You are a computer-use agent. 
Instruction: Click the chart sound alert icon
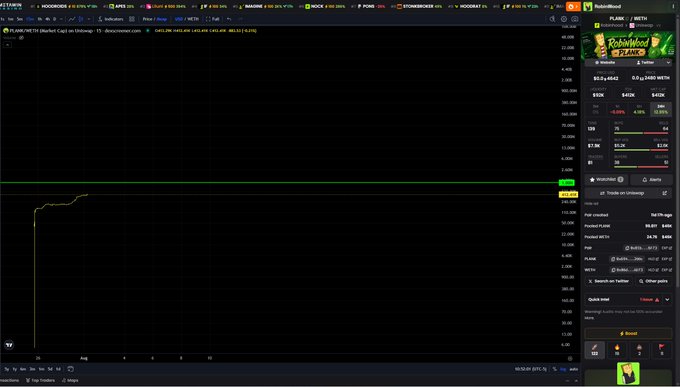pyautogui.click(x=552, y=19)
